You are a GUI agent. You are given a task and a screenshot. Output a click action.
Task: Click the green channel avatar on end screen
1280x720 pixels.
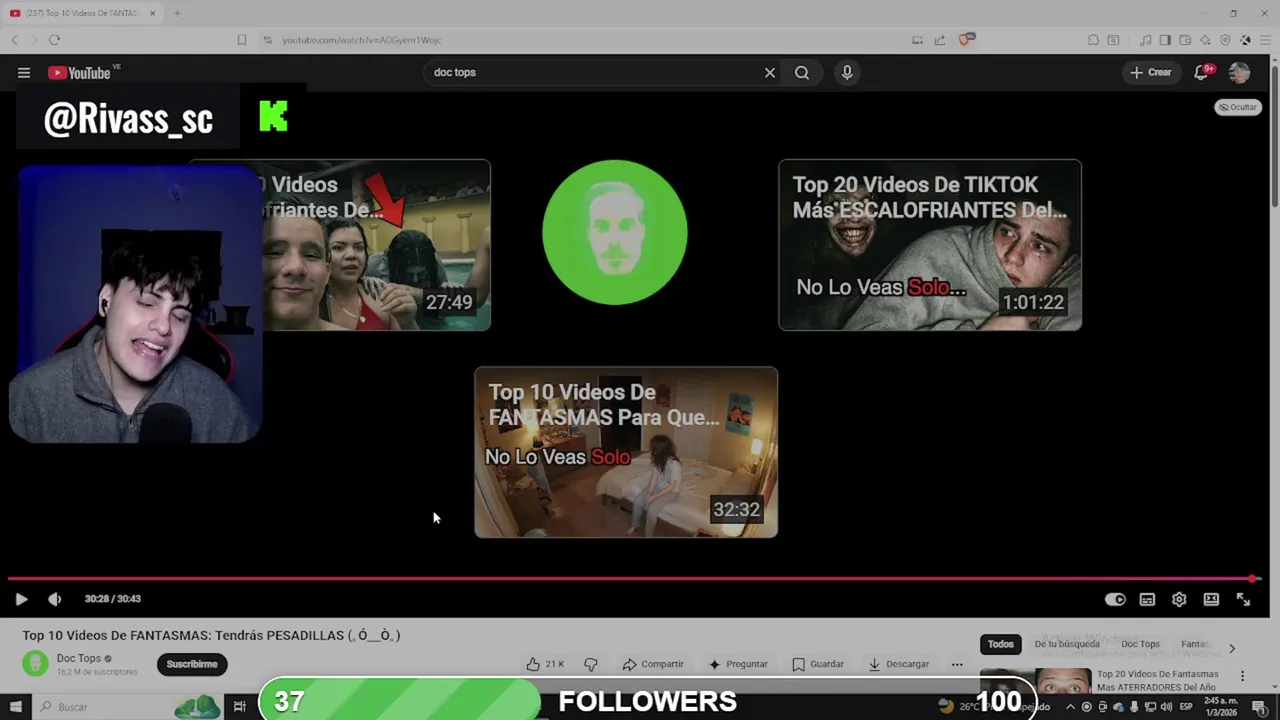(x=615, y=232)
